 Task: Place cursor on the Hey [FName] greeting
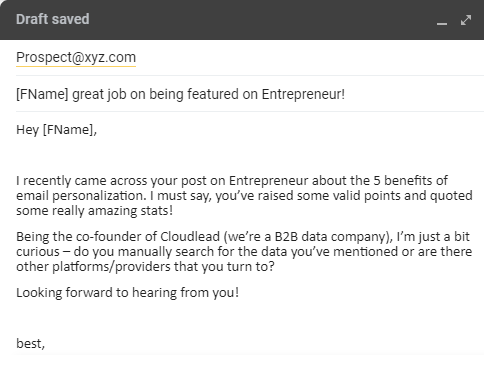coord(56,129)
